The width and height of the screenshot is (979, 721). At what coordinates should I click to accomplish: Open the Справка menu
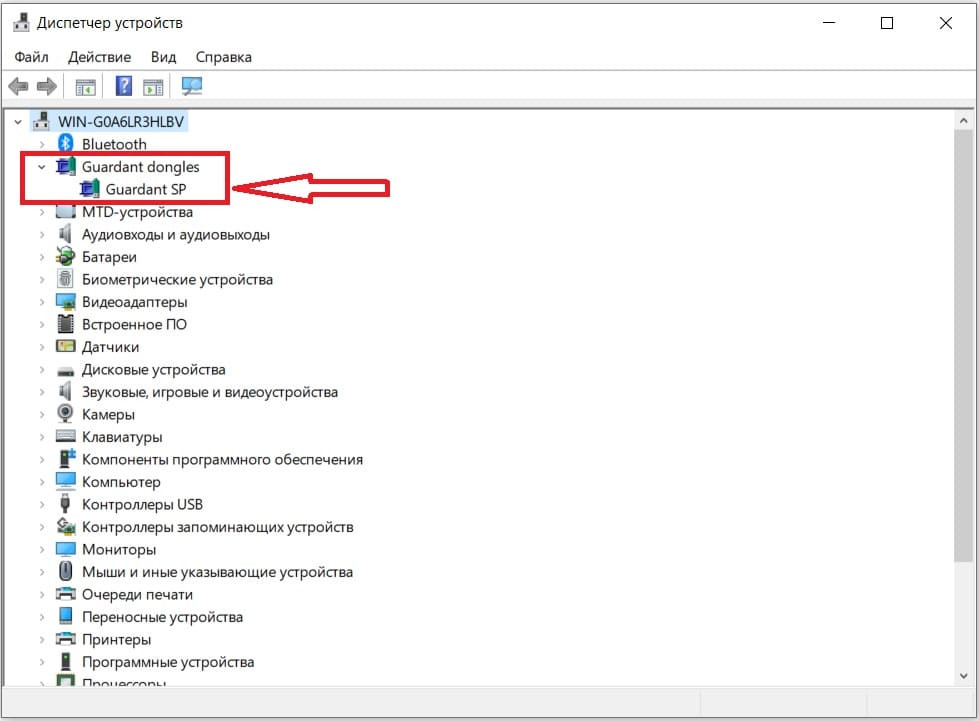coord(223,57)
